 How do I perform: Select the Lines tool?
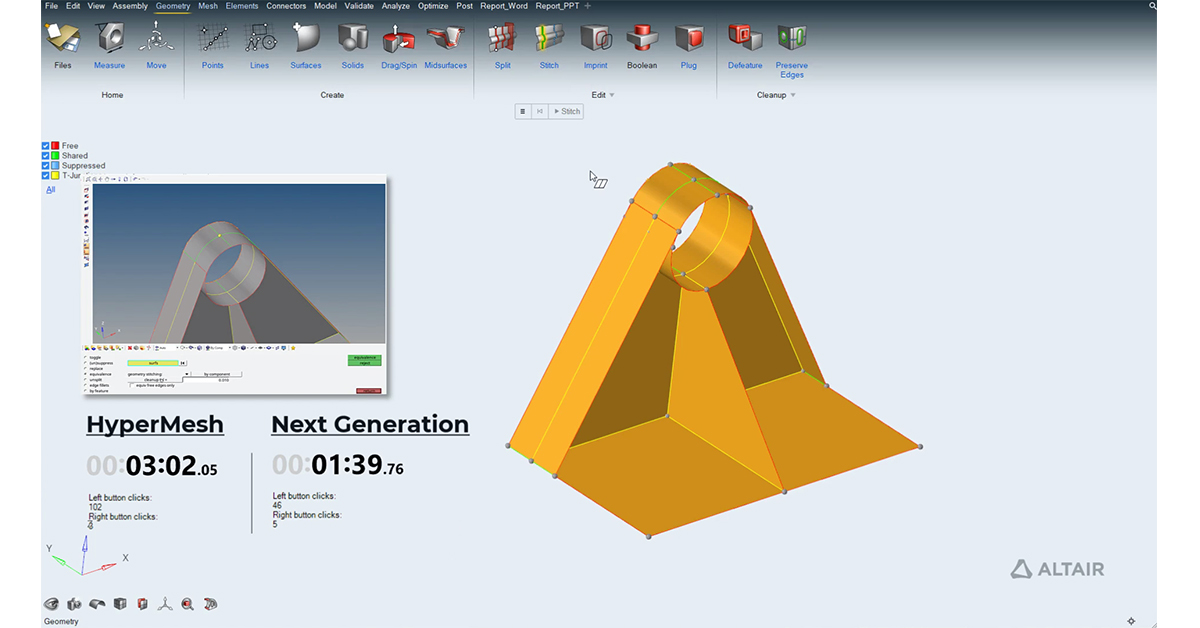pyautogui.click(x=260, y=46)
